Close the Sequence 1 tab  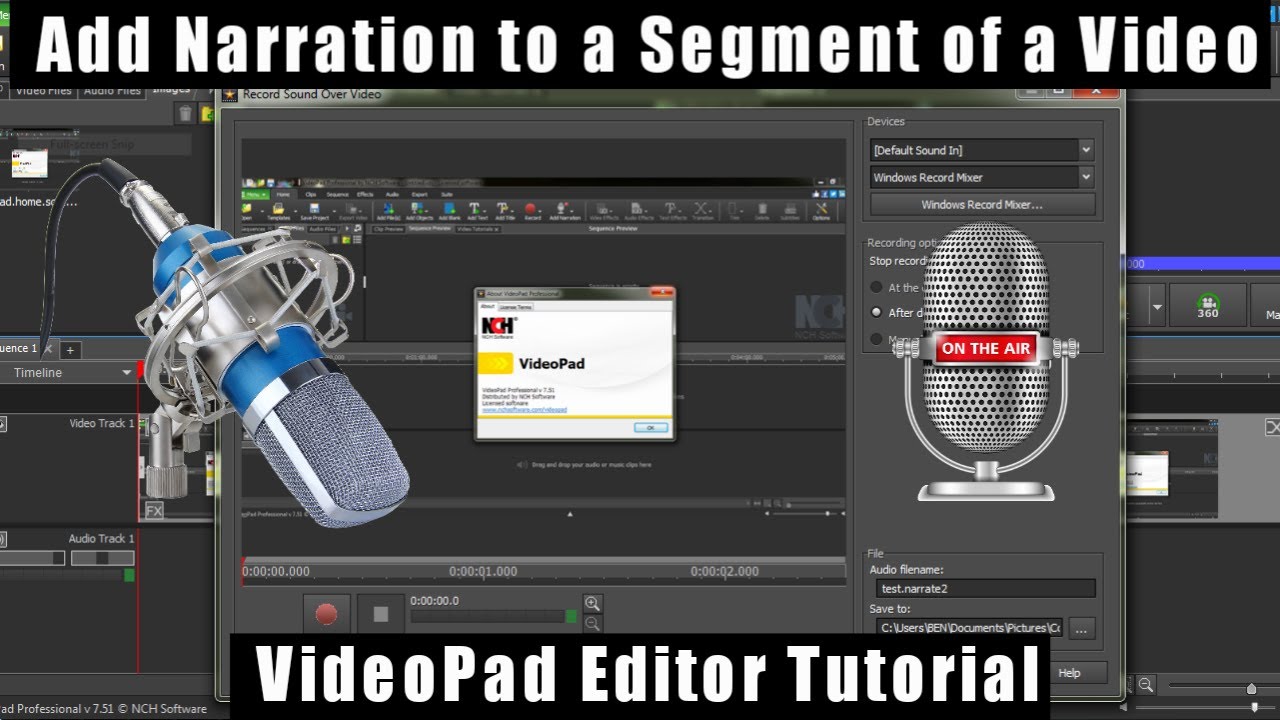click(x=48, y=349)
